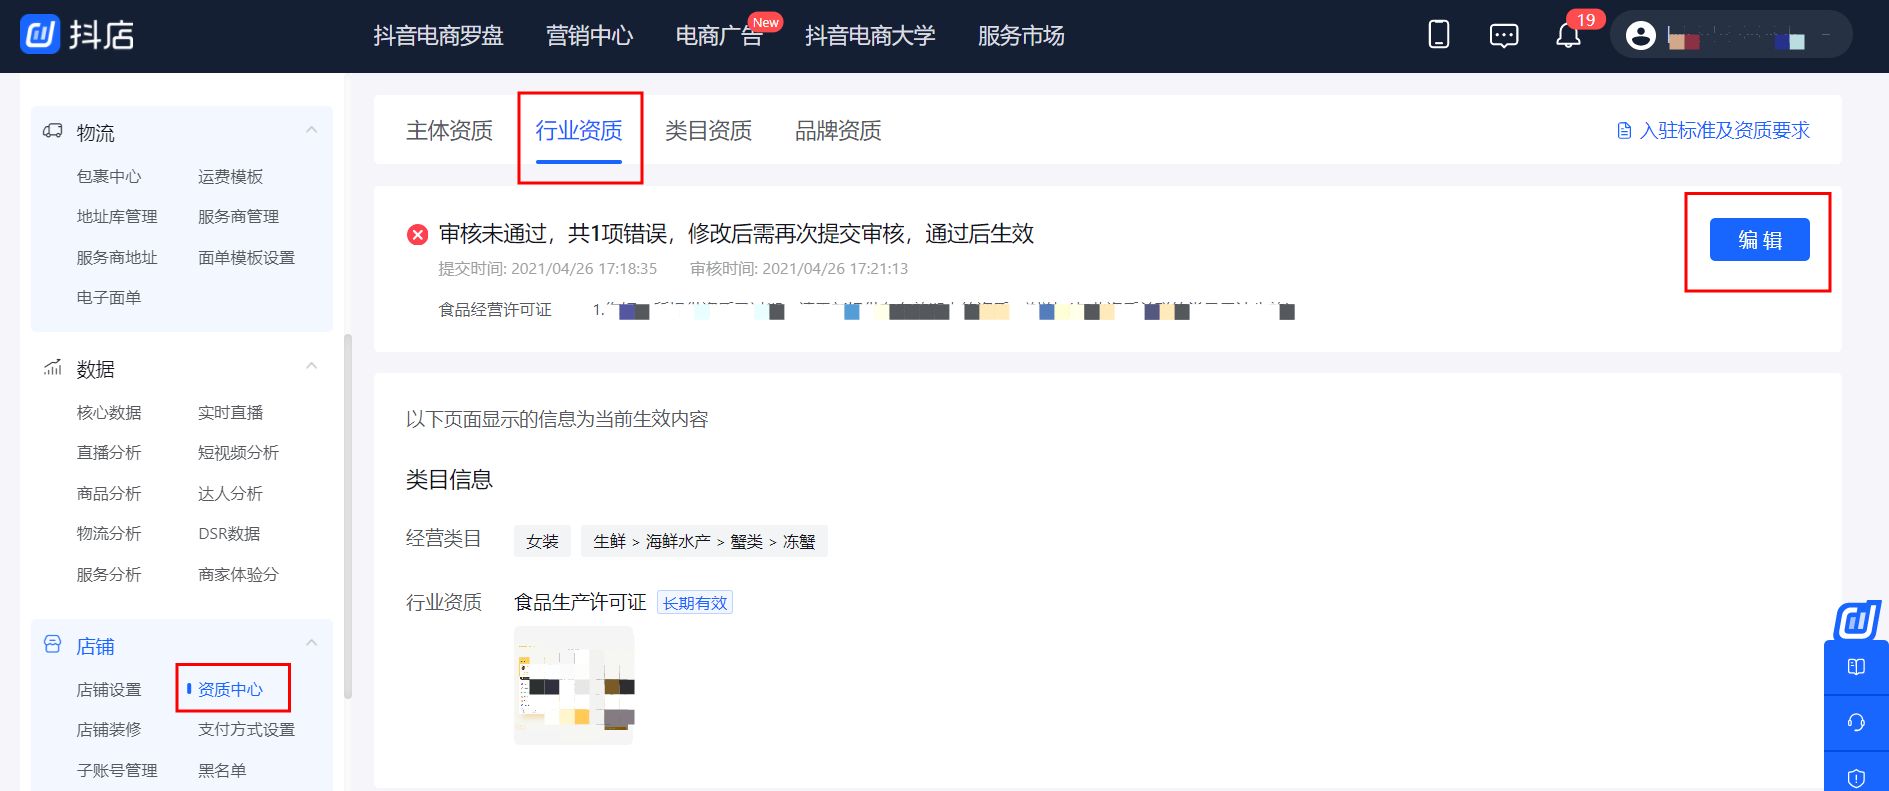This screenshot has width=1889, height=791.
Task: Click the 店铺 shop icon in sidebar
Action: (x=53, y=645)
